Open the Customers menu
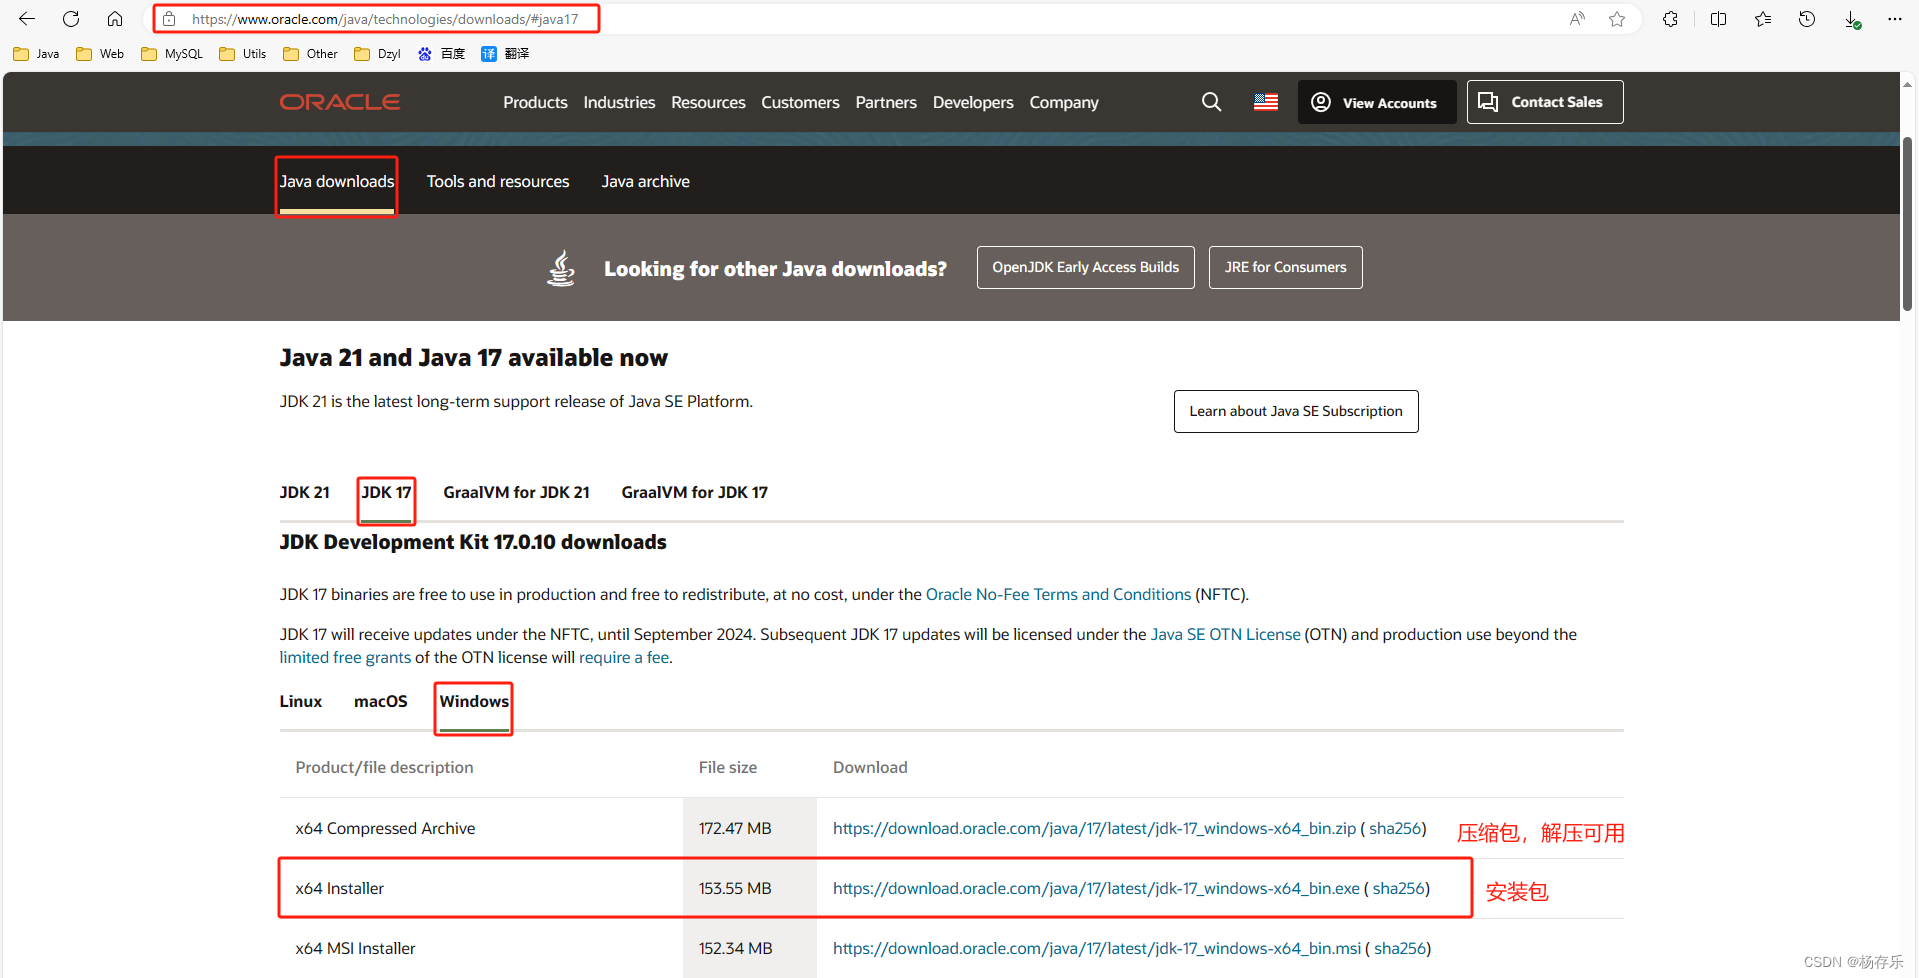This screenshot has height=978, width=1919. click(x=800, y=102)
